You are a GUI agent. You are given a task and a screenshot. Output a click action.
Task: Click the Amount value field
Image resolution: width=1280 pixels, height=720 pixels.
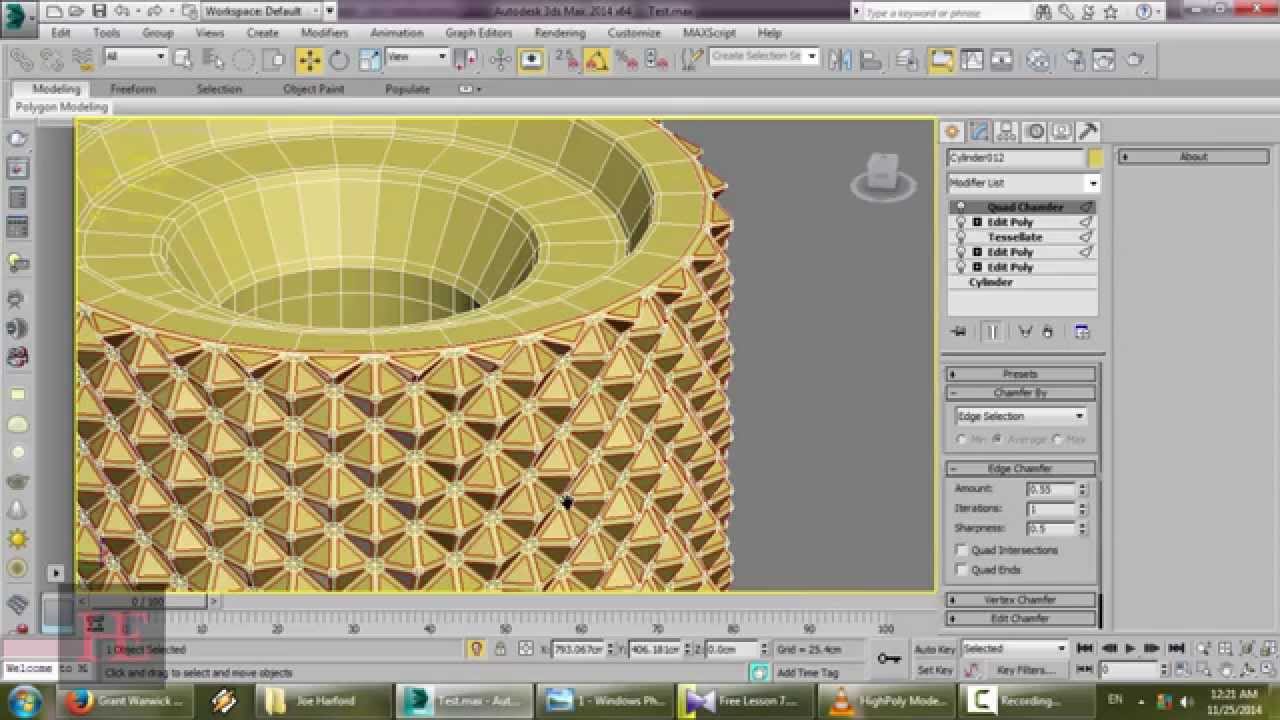pos(1051,489)
